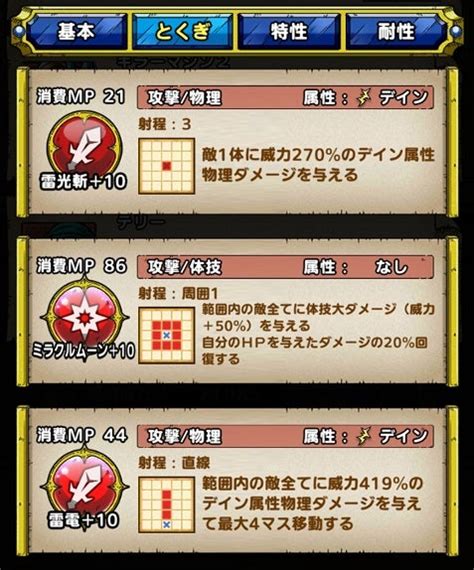
Task: Click the 威力419% description text
Action: tap(313, 504)
